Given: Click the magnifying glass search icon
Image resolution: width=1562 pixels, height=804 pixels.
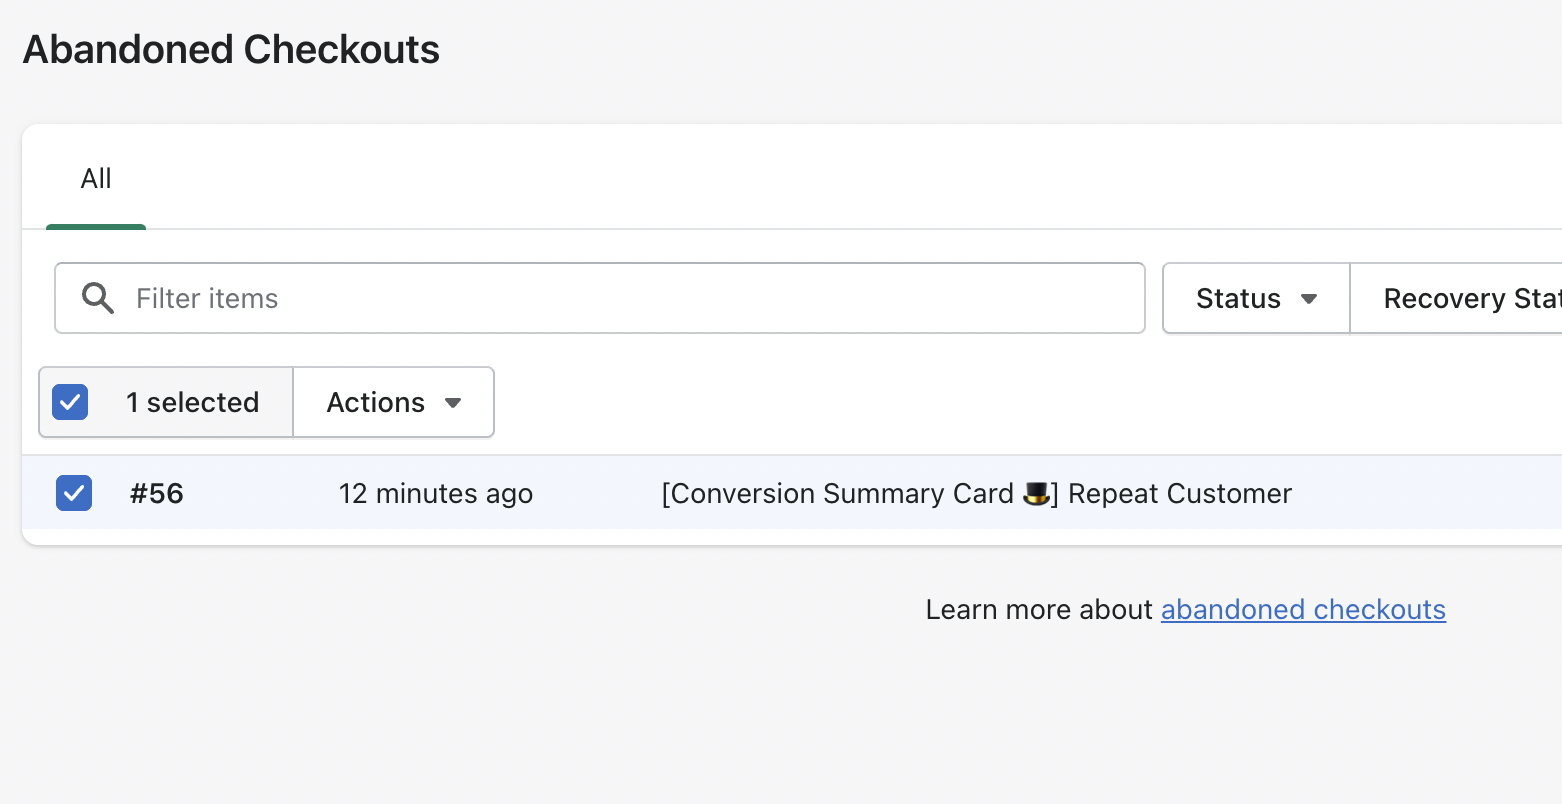Looking at the screenshot, I should (x=97, y=298).
